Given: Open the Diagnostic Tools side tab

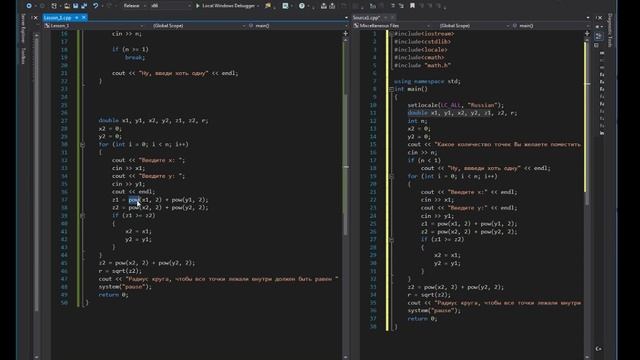Looking at the screenshot, I should [610, 31].
